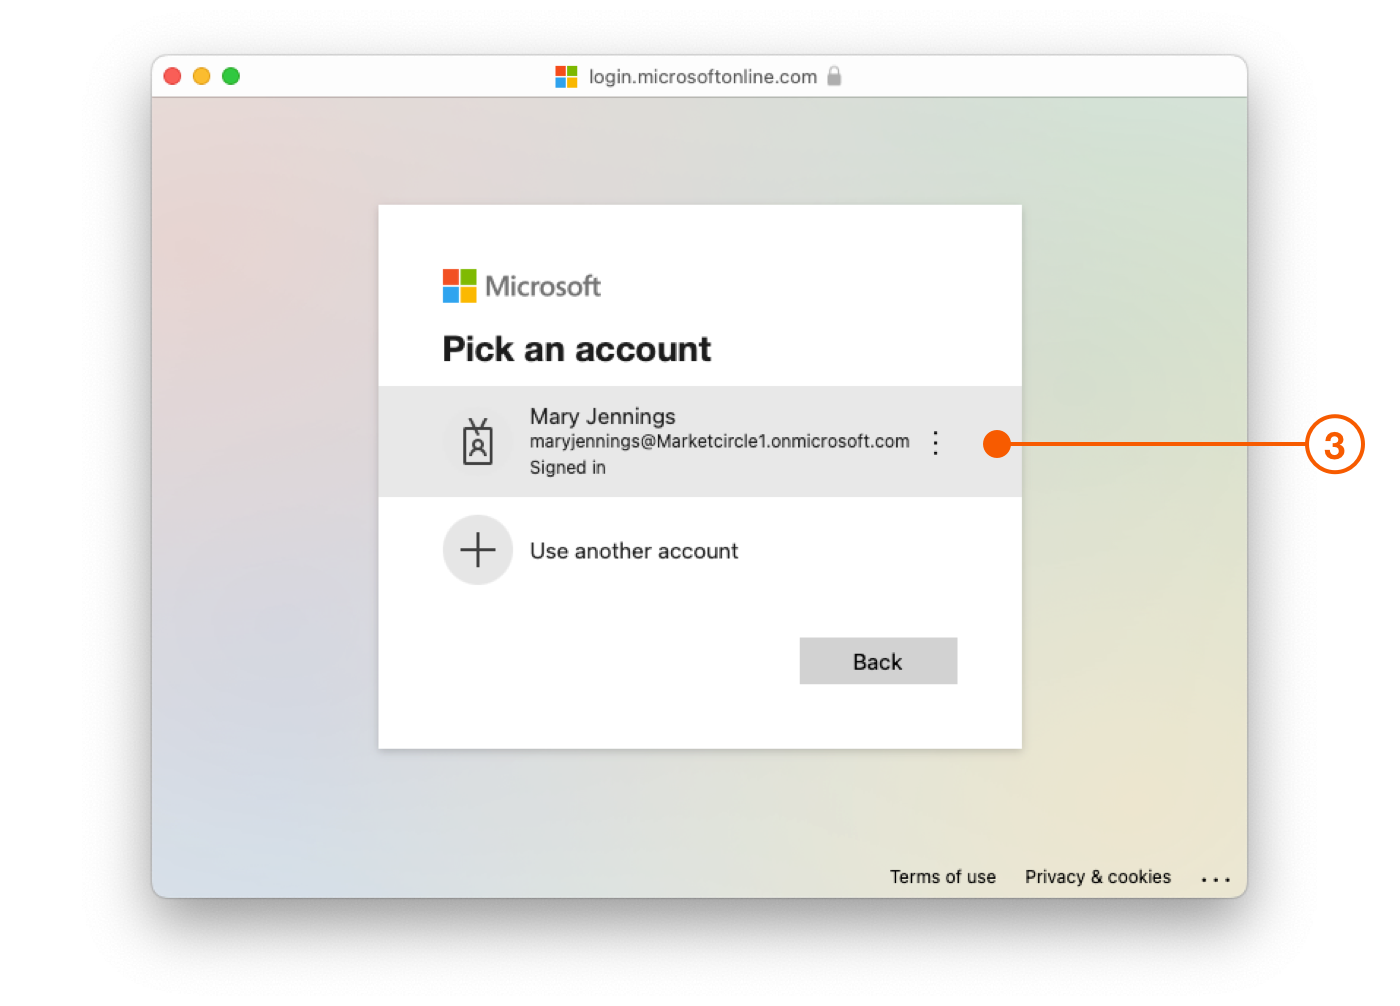Expand the footer ellipsis more options

1215,879
